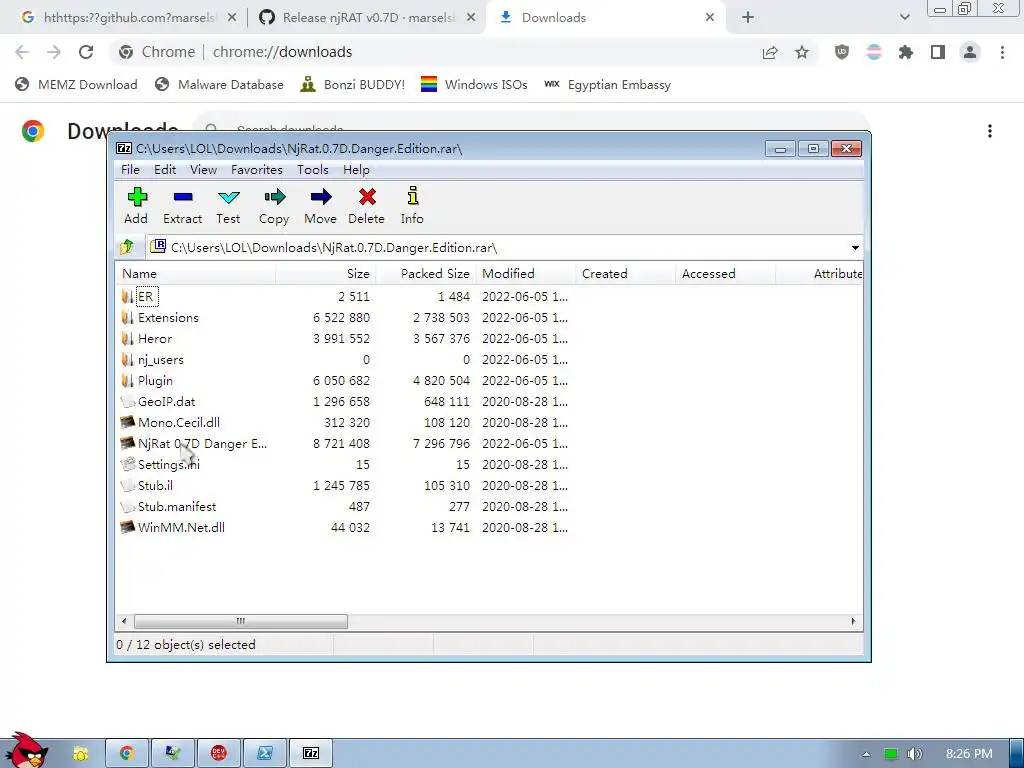Sort by Packed Size column header
Viewport: 1024px width, 768px height.
[x=426, y=274]
